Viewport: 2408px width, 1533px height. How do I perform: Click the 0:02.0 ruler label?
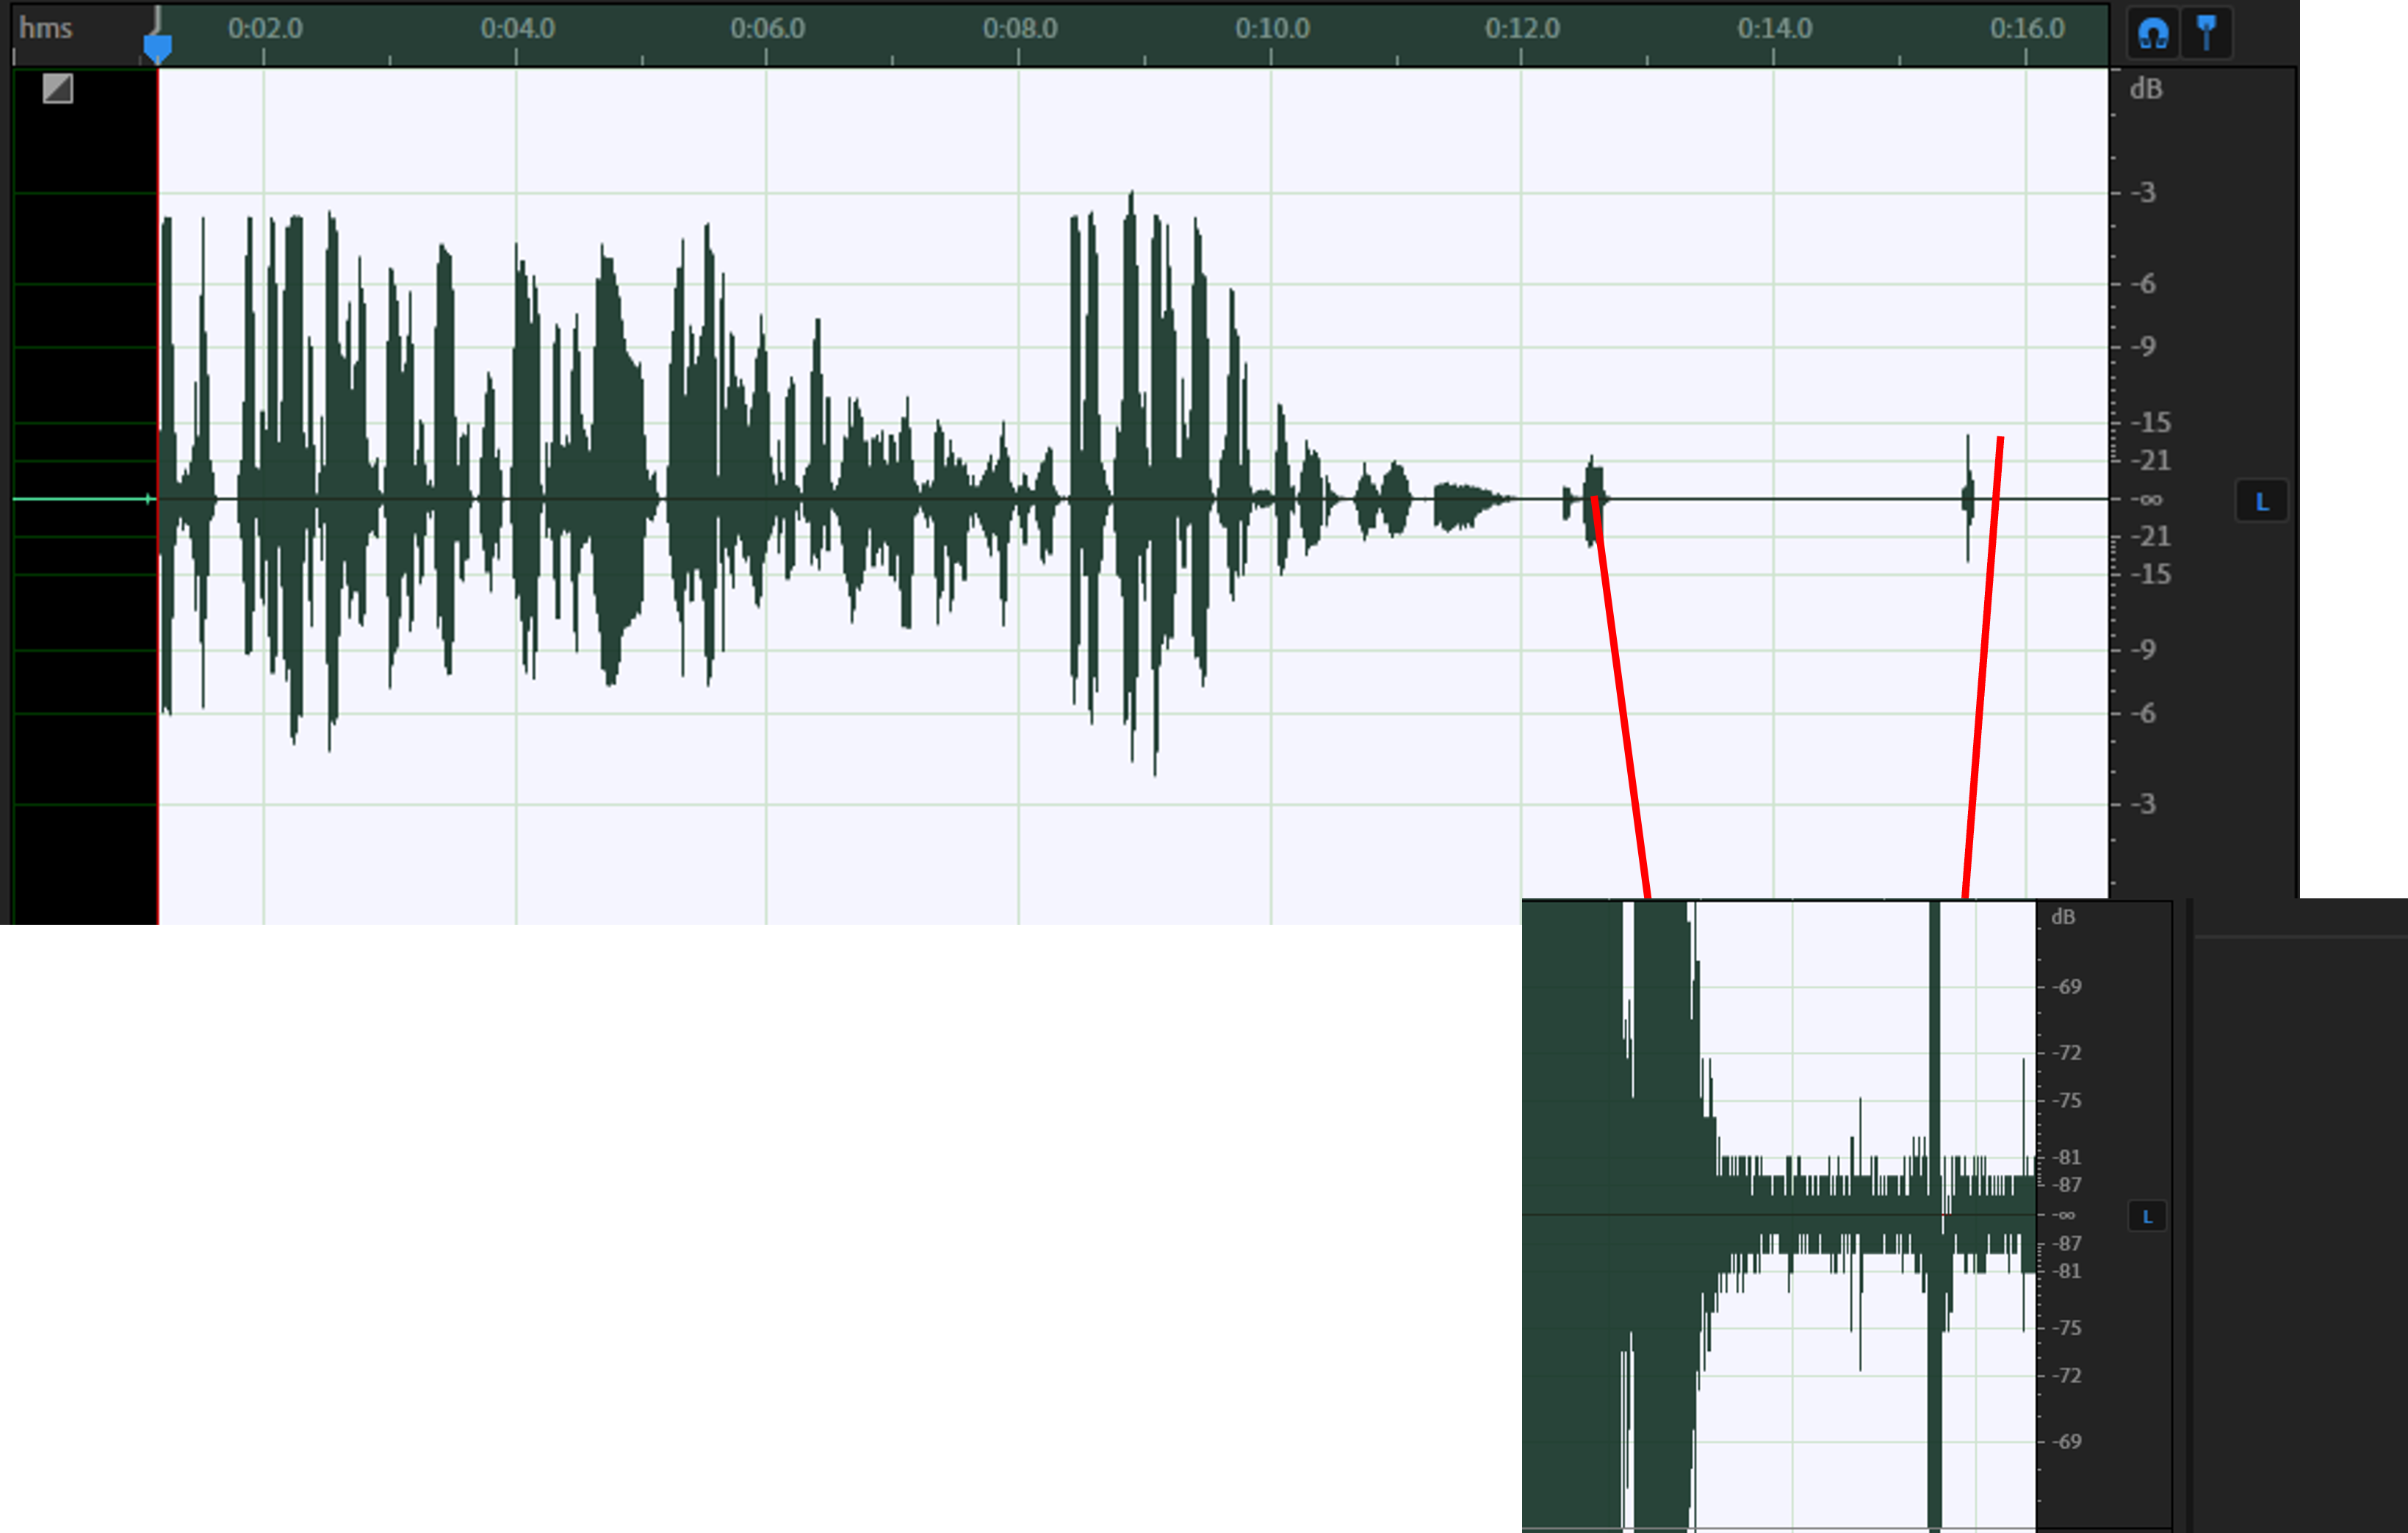pyautogui.click(x=265, y=28)
